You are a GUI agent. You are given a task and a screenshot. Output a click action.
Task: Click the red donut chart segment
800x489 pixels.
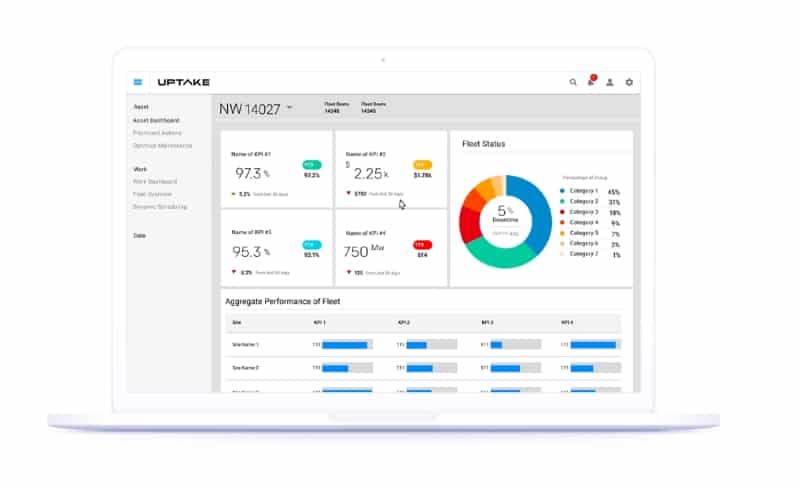click(x=469, y=225)
